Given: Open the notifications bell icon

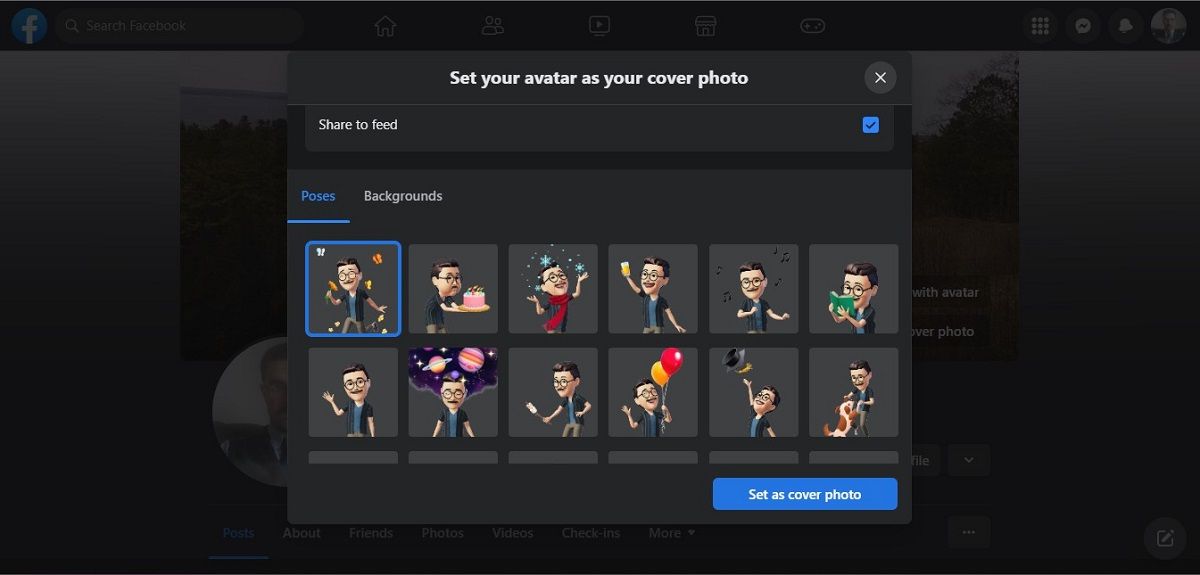Looking at the screenshot, I should [x=1126, y=26].
